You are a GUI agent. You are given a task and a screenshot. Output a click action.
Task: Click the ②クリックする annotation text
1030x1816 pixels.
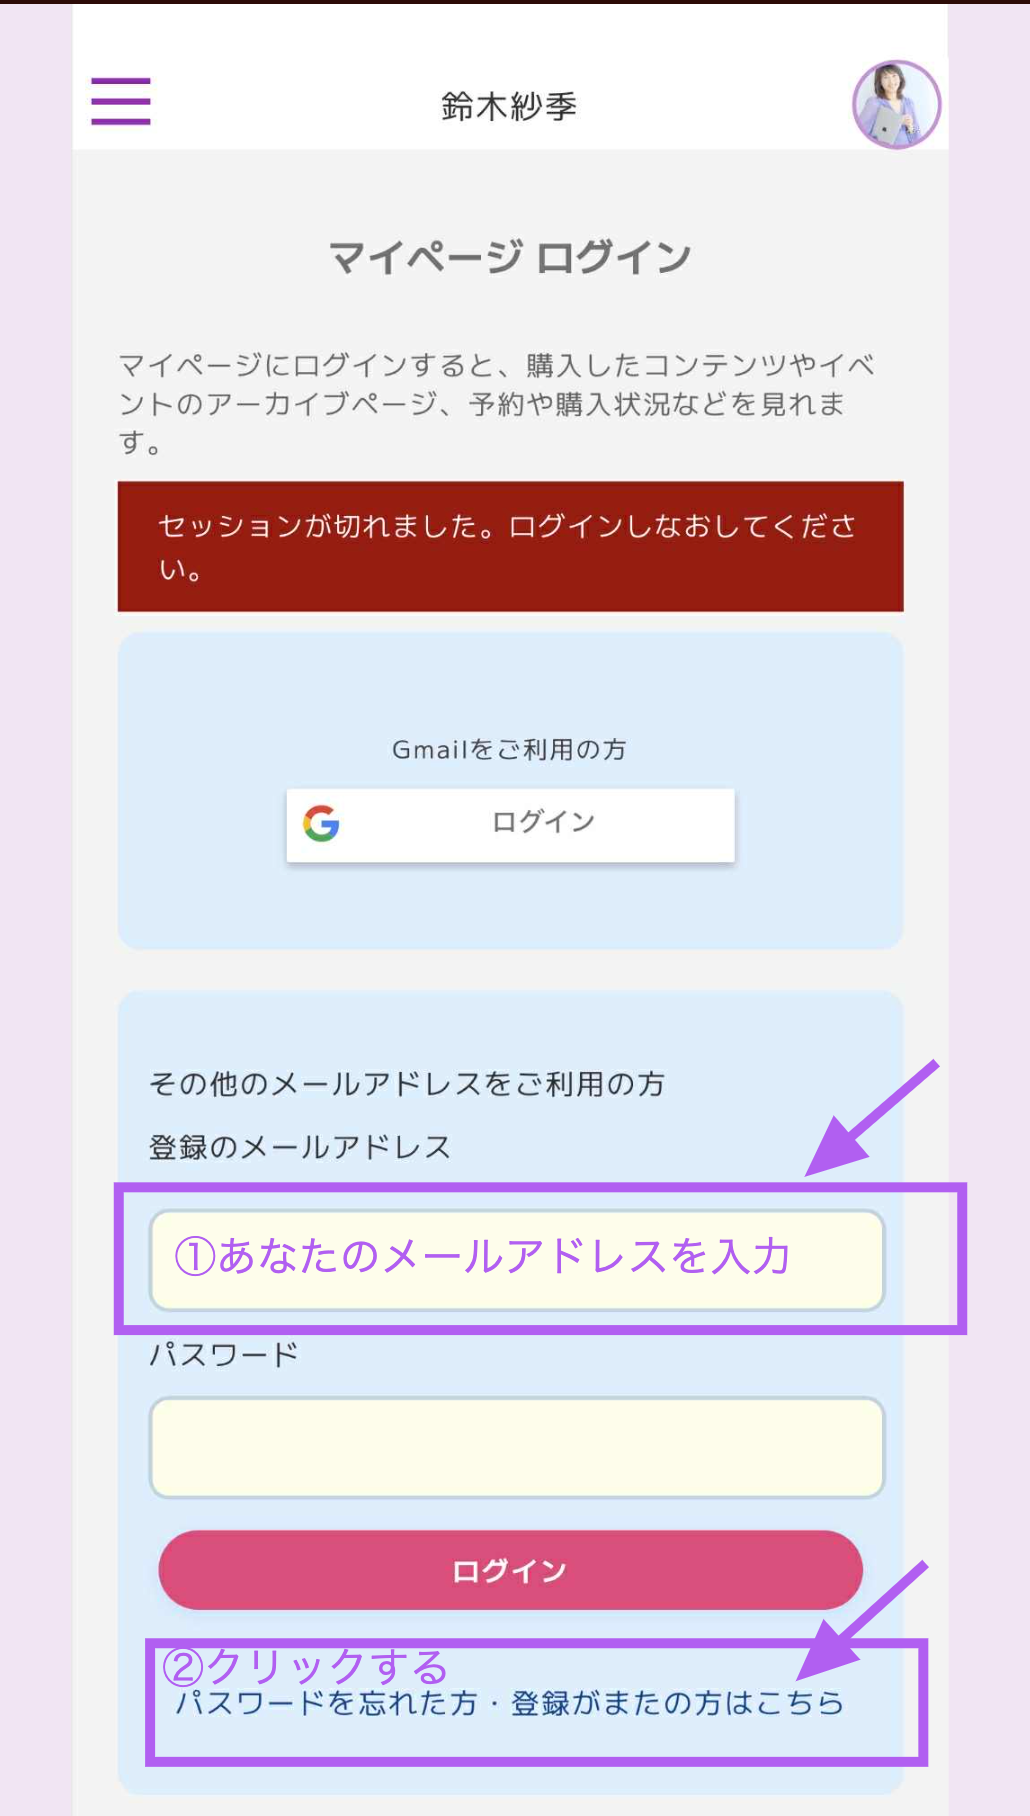pyautogui.click(x=305, y=1666)
